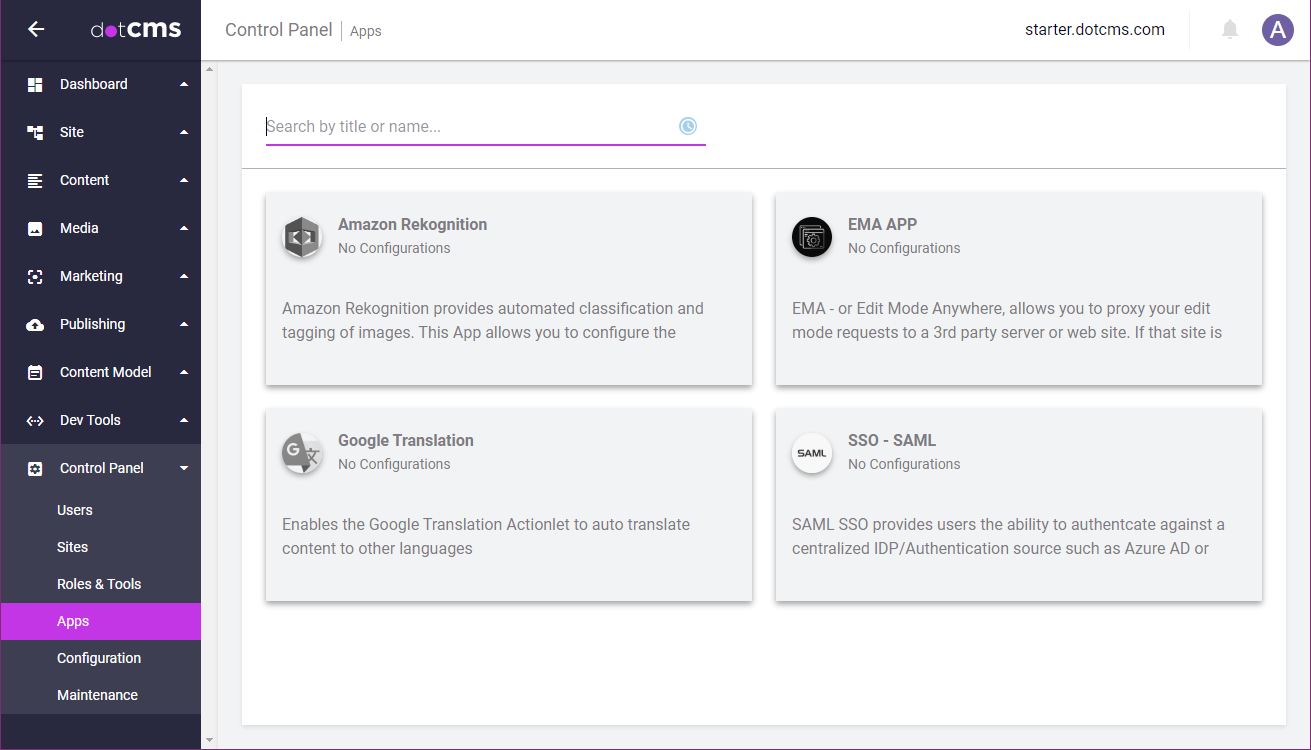This screenshot has width=1311, height=750.
Task: Expand the Site menu chevron
Action: [184, 132]
